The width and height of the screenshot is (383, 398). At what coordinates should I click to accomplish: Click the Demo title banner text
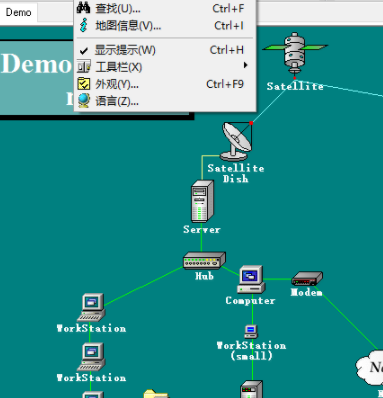click(36, 63)
